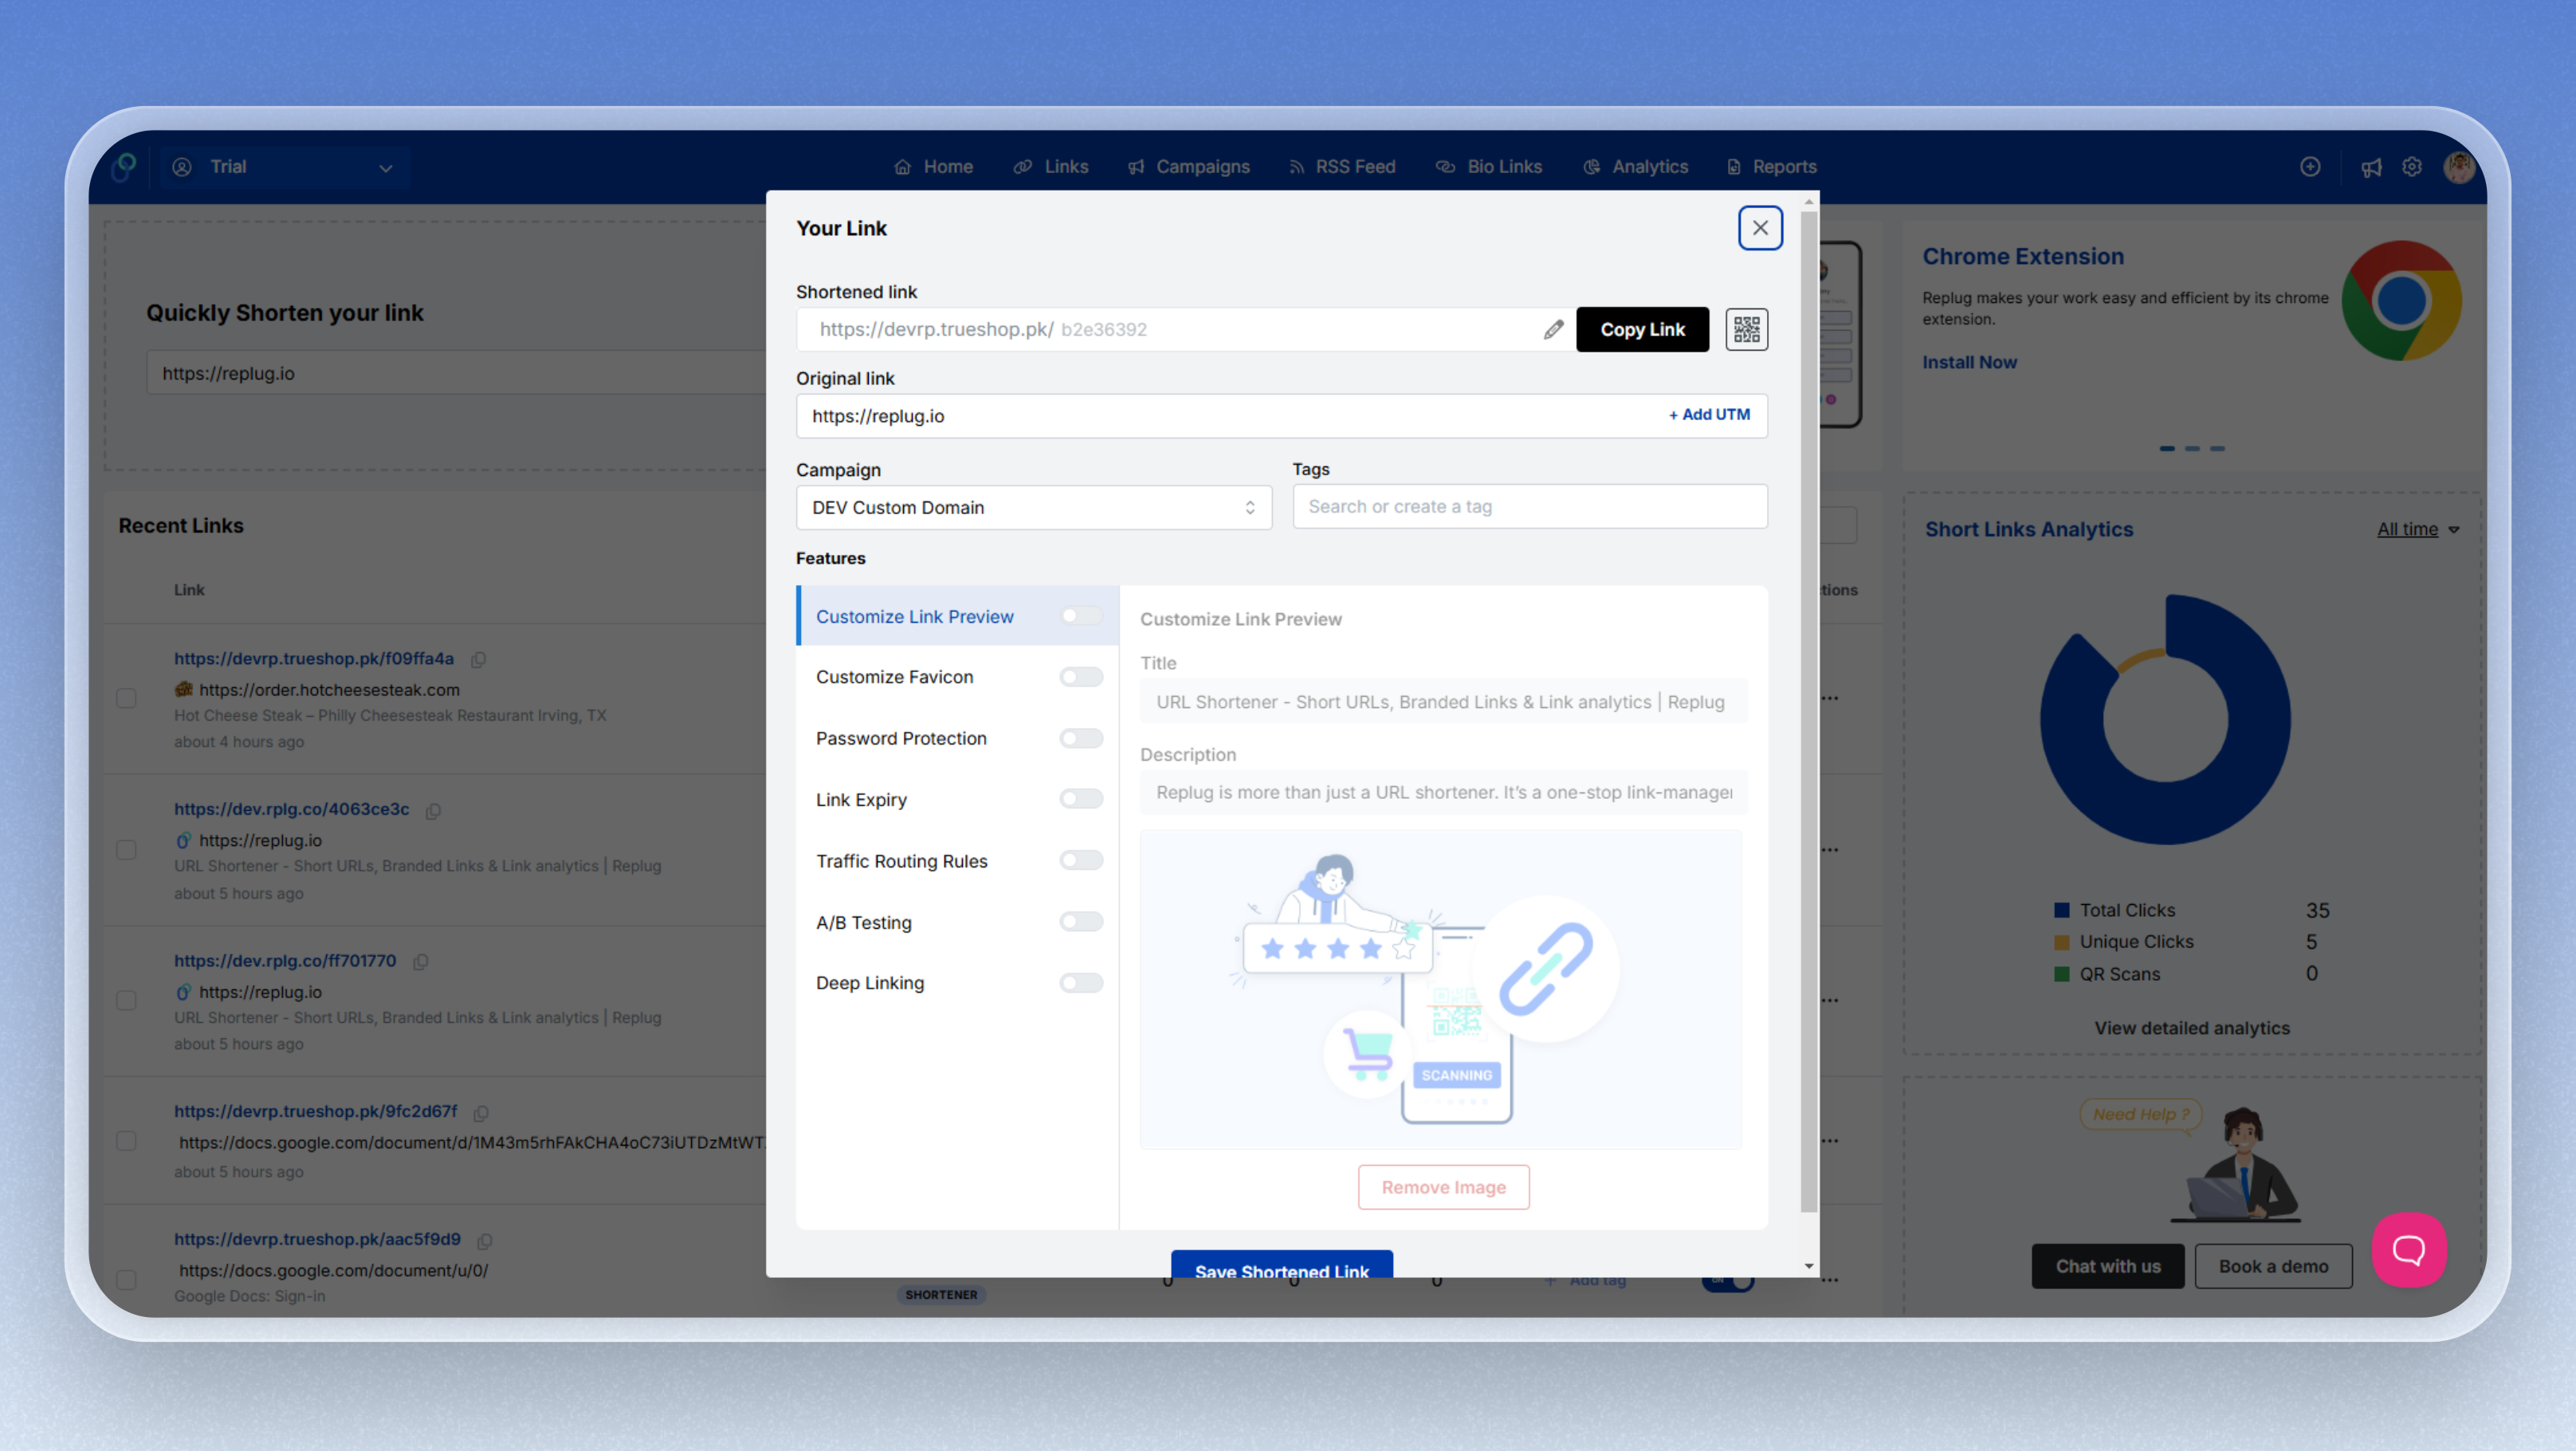
Task: Click View detailed analytics
Action: tap(2191, 1028)
